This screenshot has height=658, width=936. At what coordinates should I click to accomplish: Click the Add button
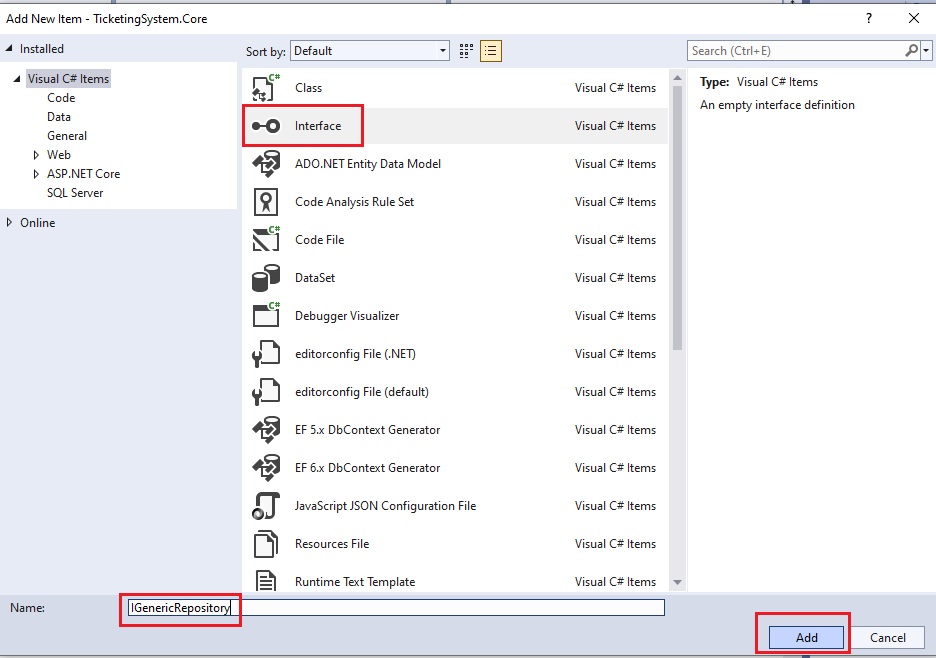pos(806,638)
